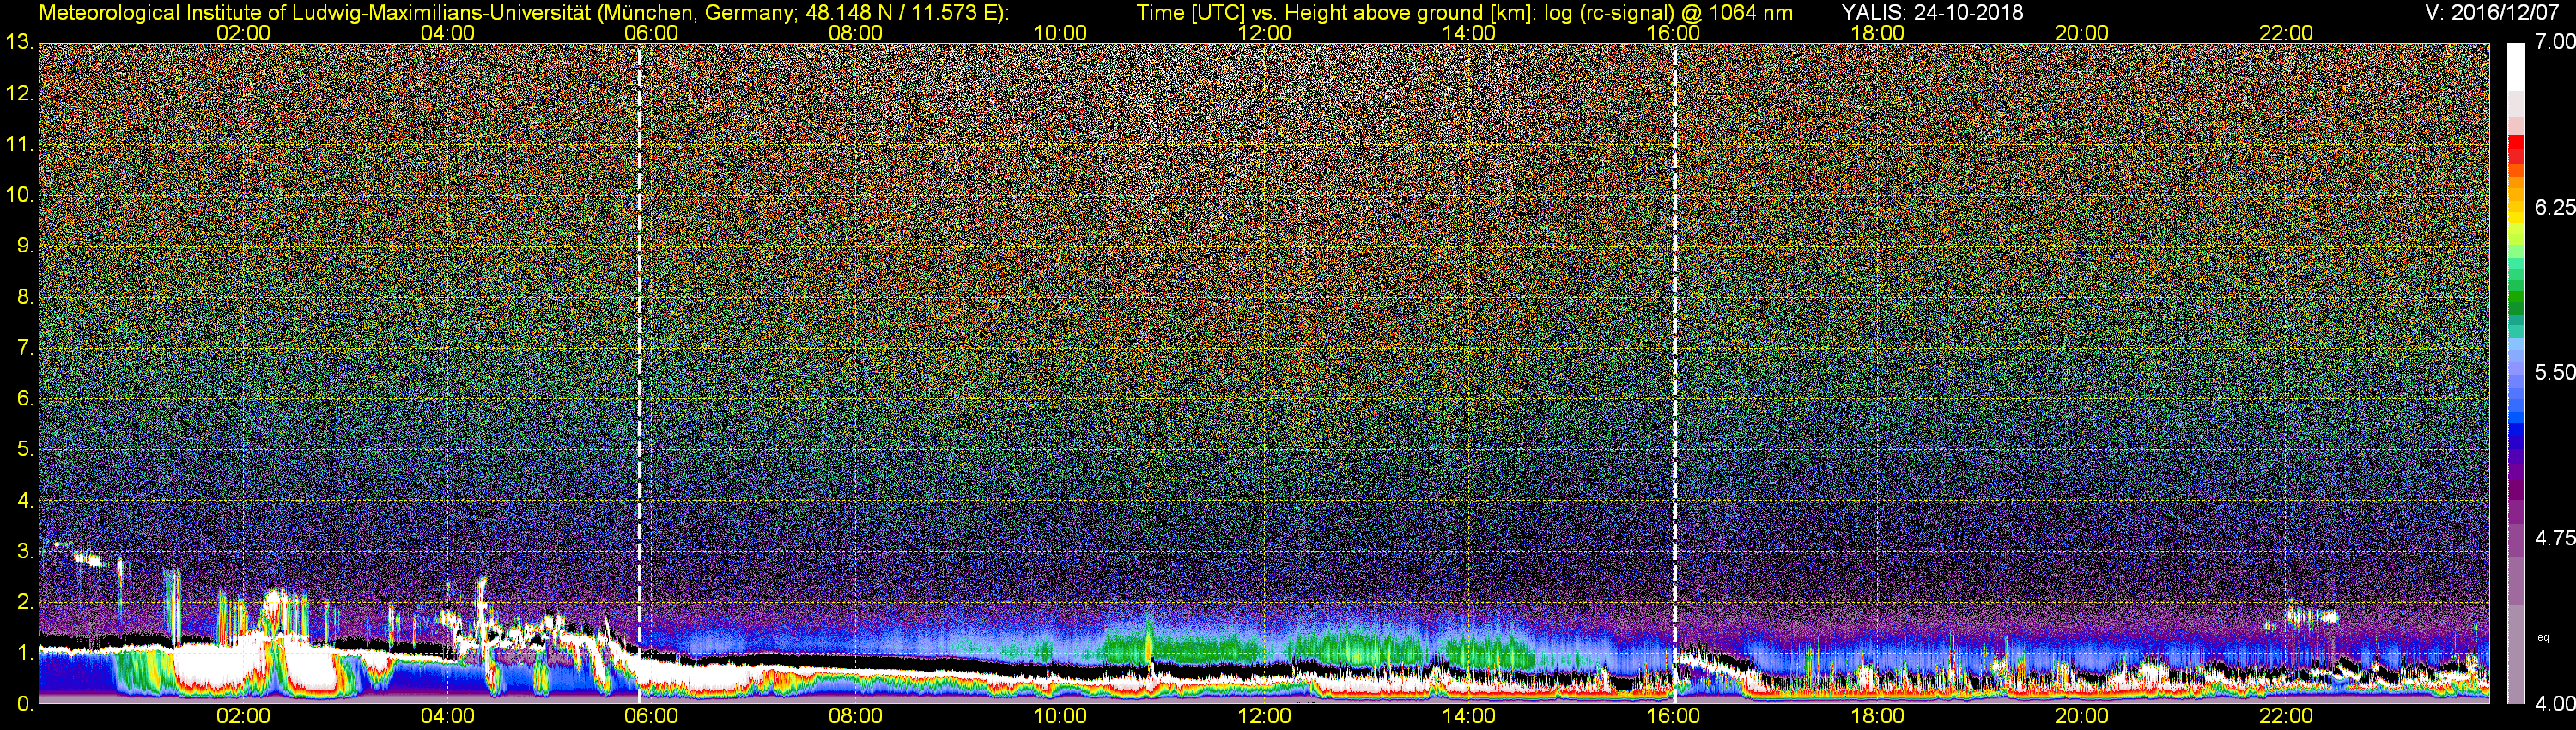The image size is (2576, 730).
Task: Click the 7 km height-axis label
Action: 25,348
